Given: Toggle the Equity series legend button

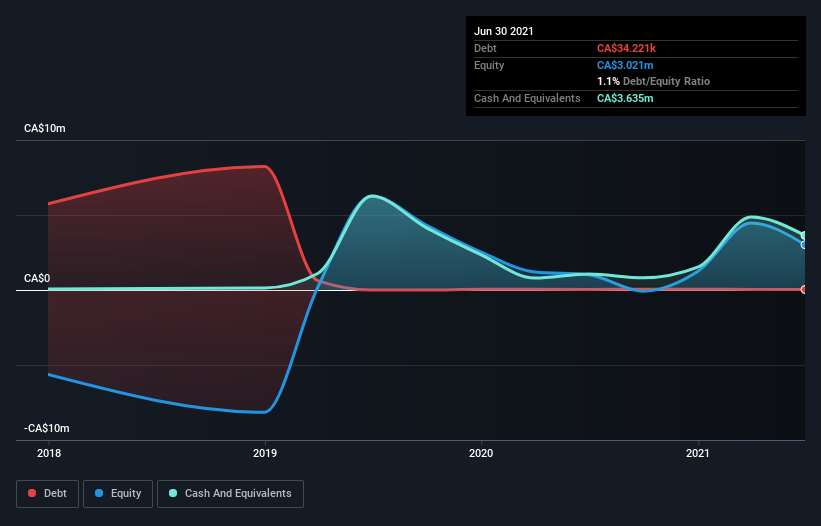Looking at the screenshot, I should pos(118,494).
